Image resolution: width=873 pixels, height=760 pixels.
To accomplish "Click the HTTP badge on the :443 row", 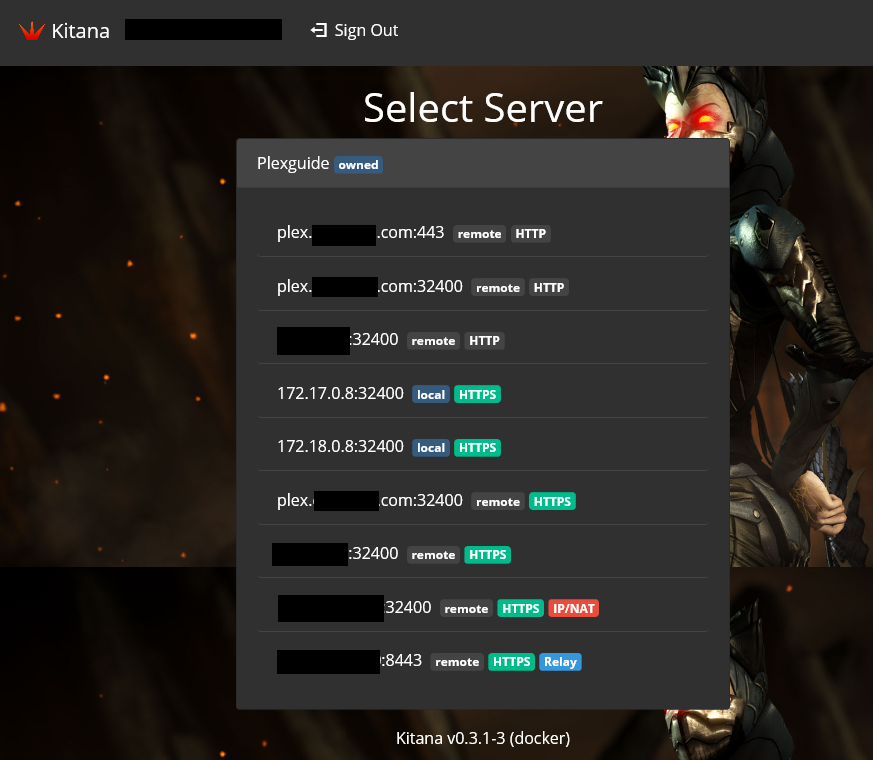I will 531,233.
